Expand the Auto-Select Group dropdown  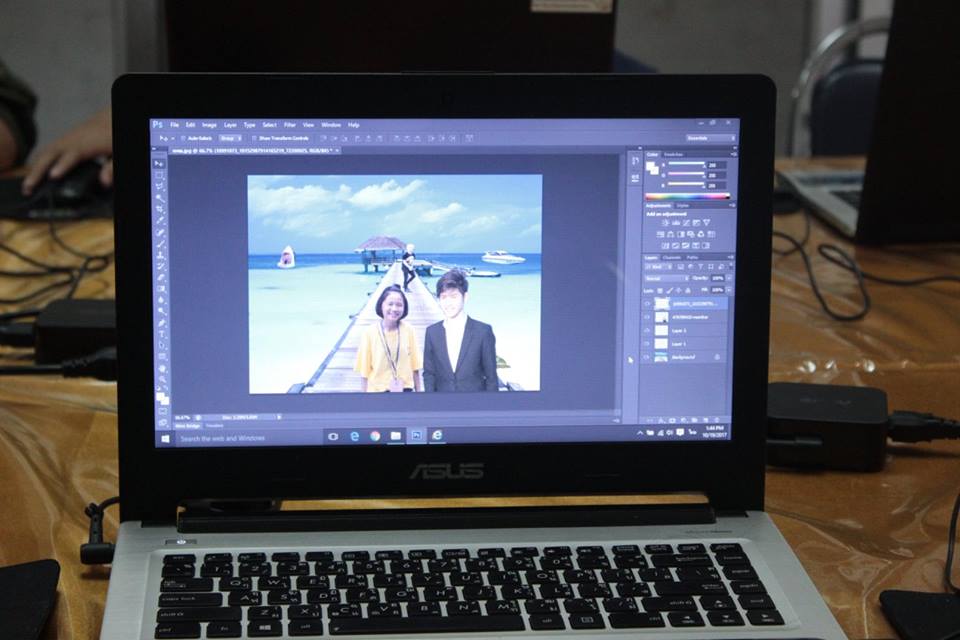click(x=231, y=138)
